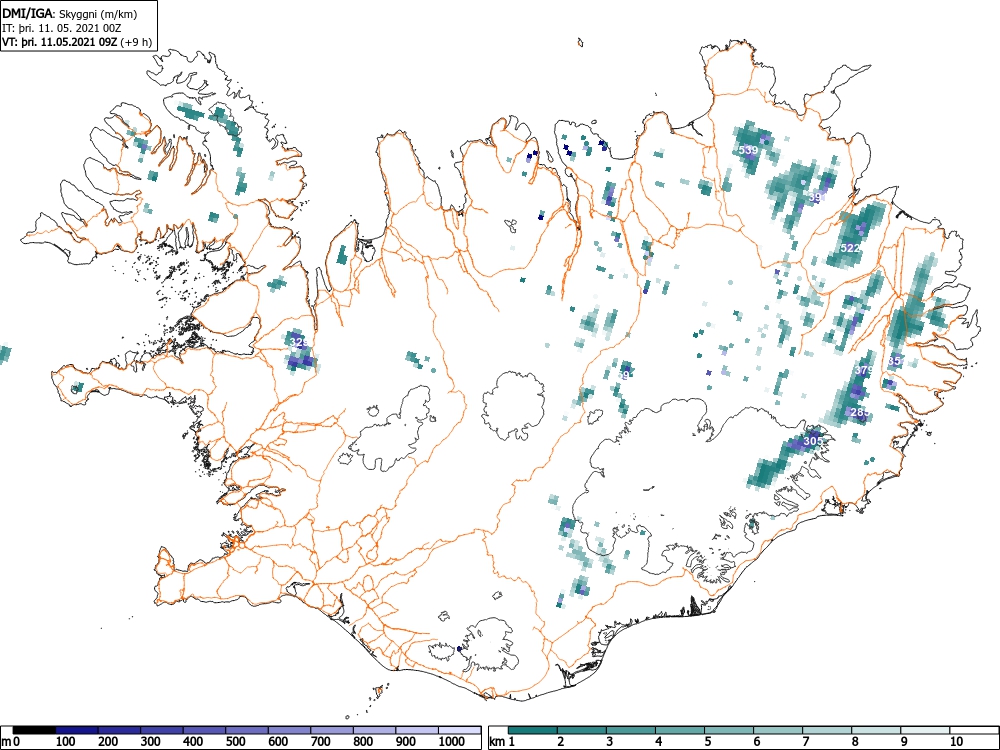
Task: Click the '379' visibility value on the map
Action: click(864, 371)
